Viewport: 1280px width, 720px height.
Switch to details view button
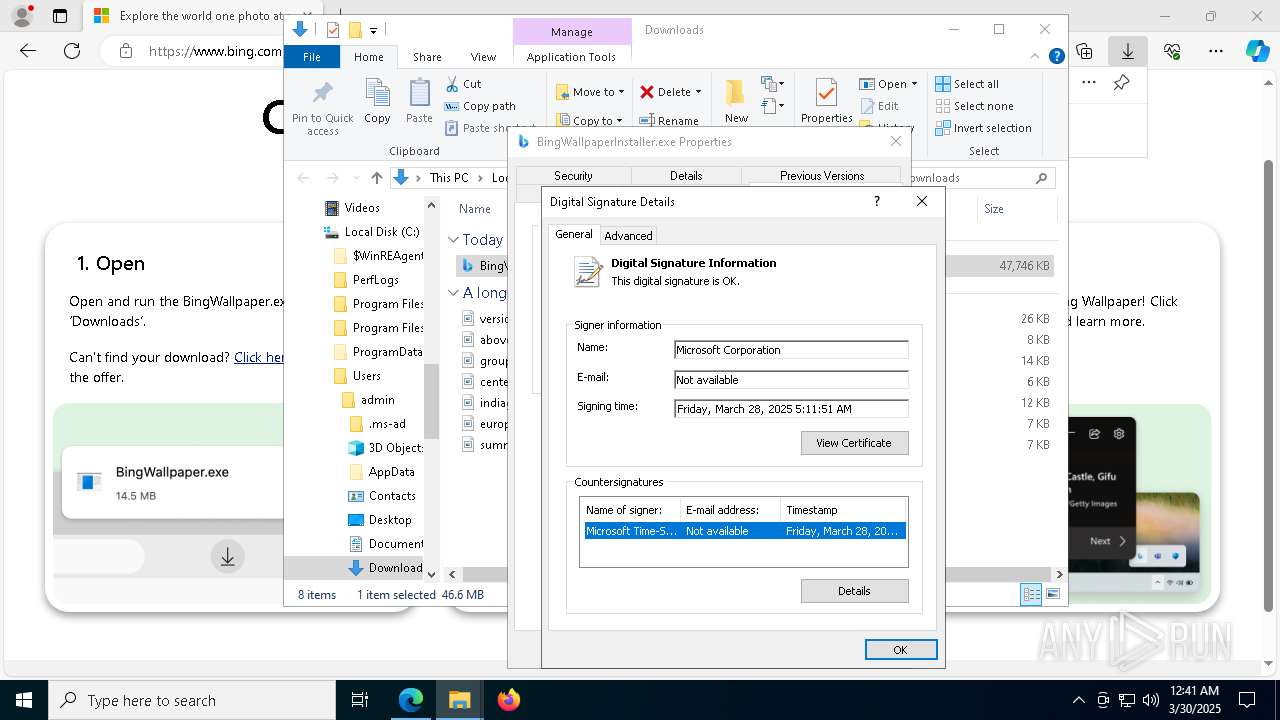tap(1031, 594)
